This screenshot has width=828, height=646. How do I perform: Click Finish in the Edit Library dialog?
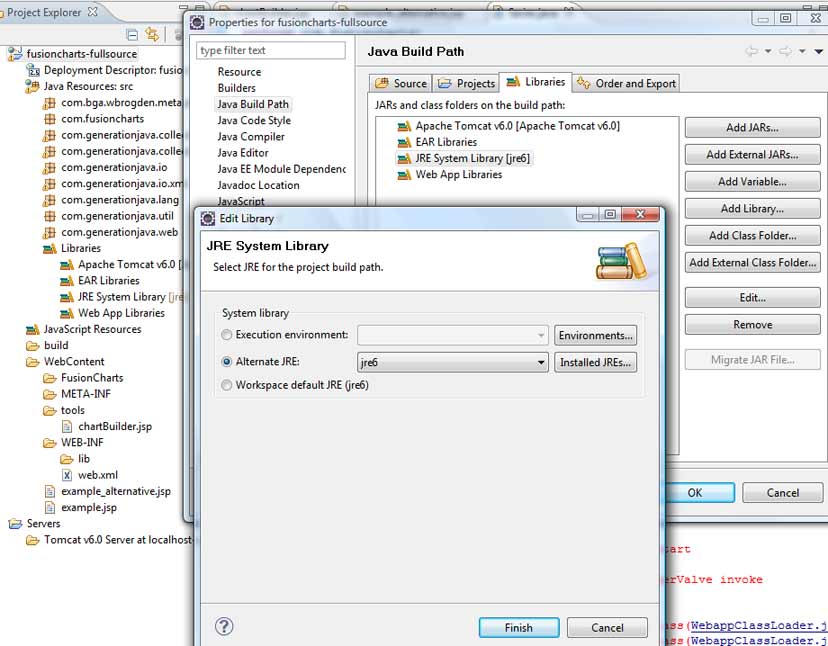click(x=519, y=628)
